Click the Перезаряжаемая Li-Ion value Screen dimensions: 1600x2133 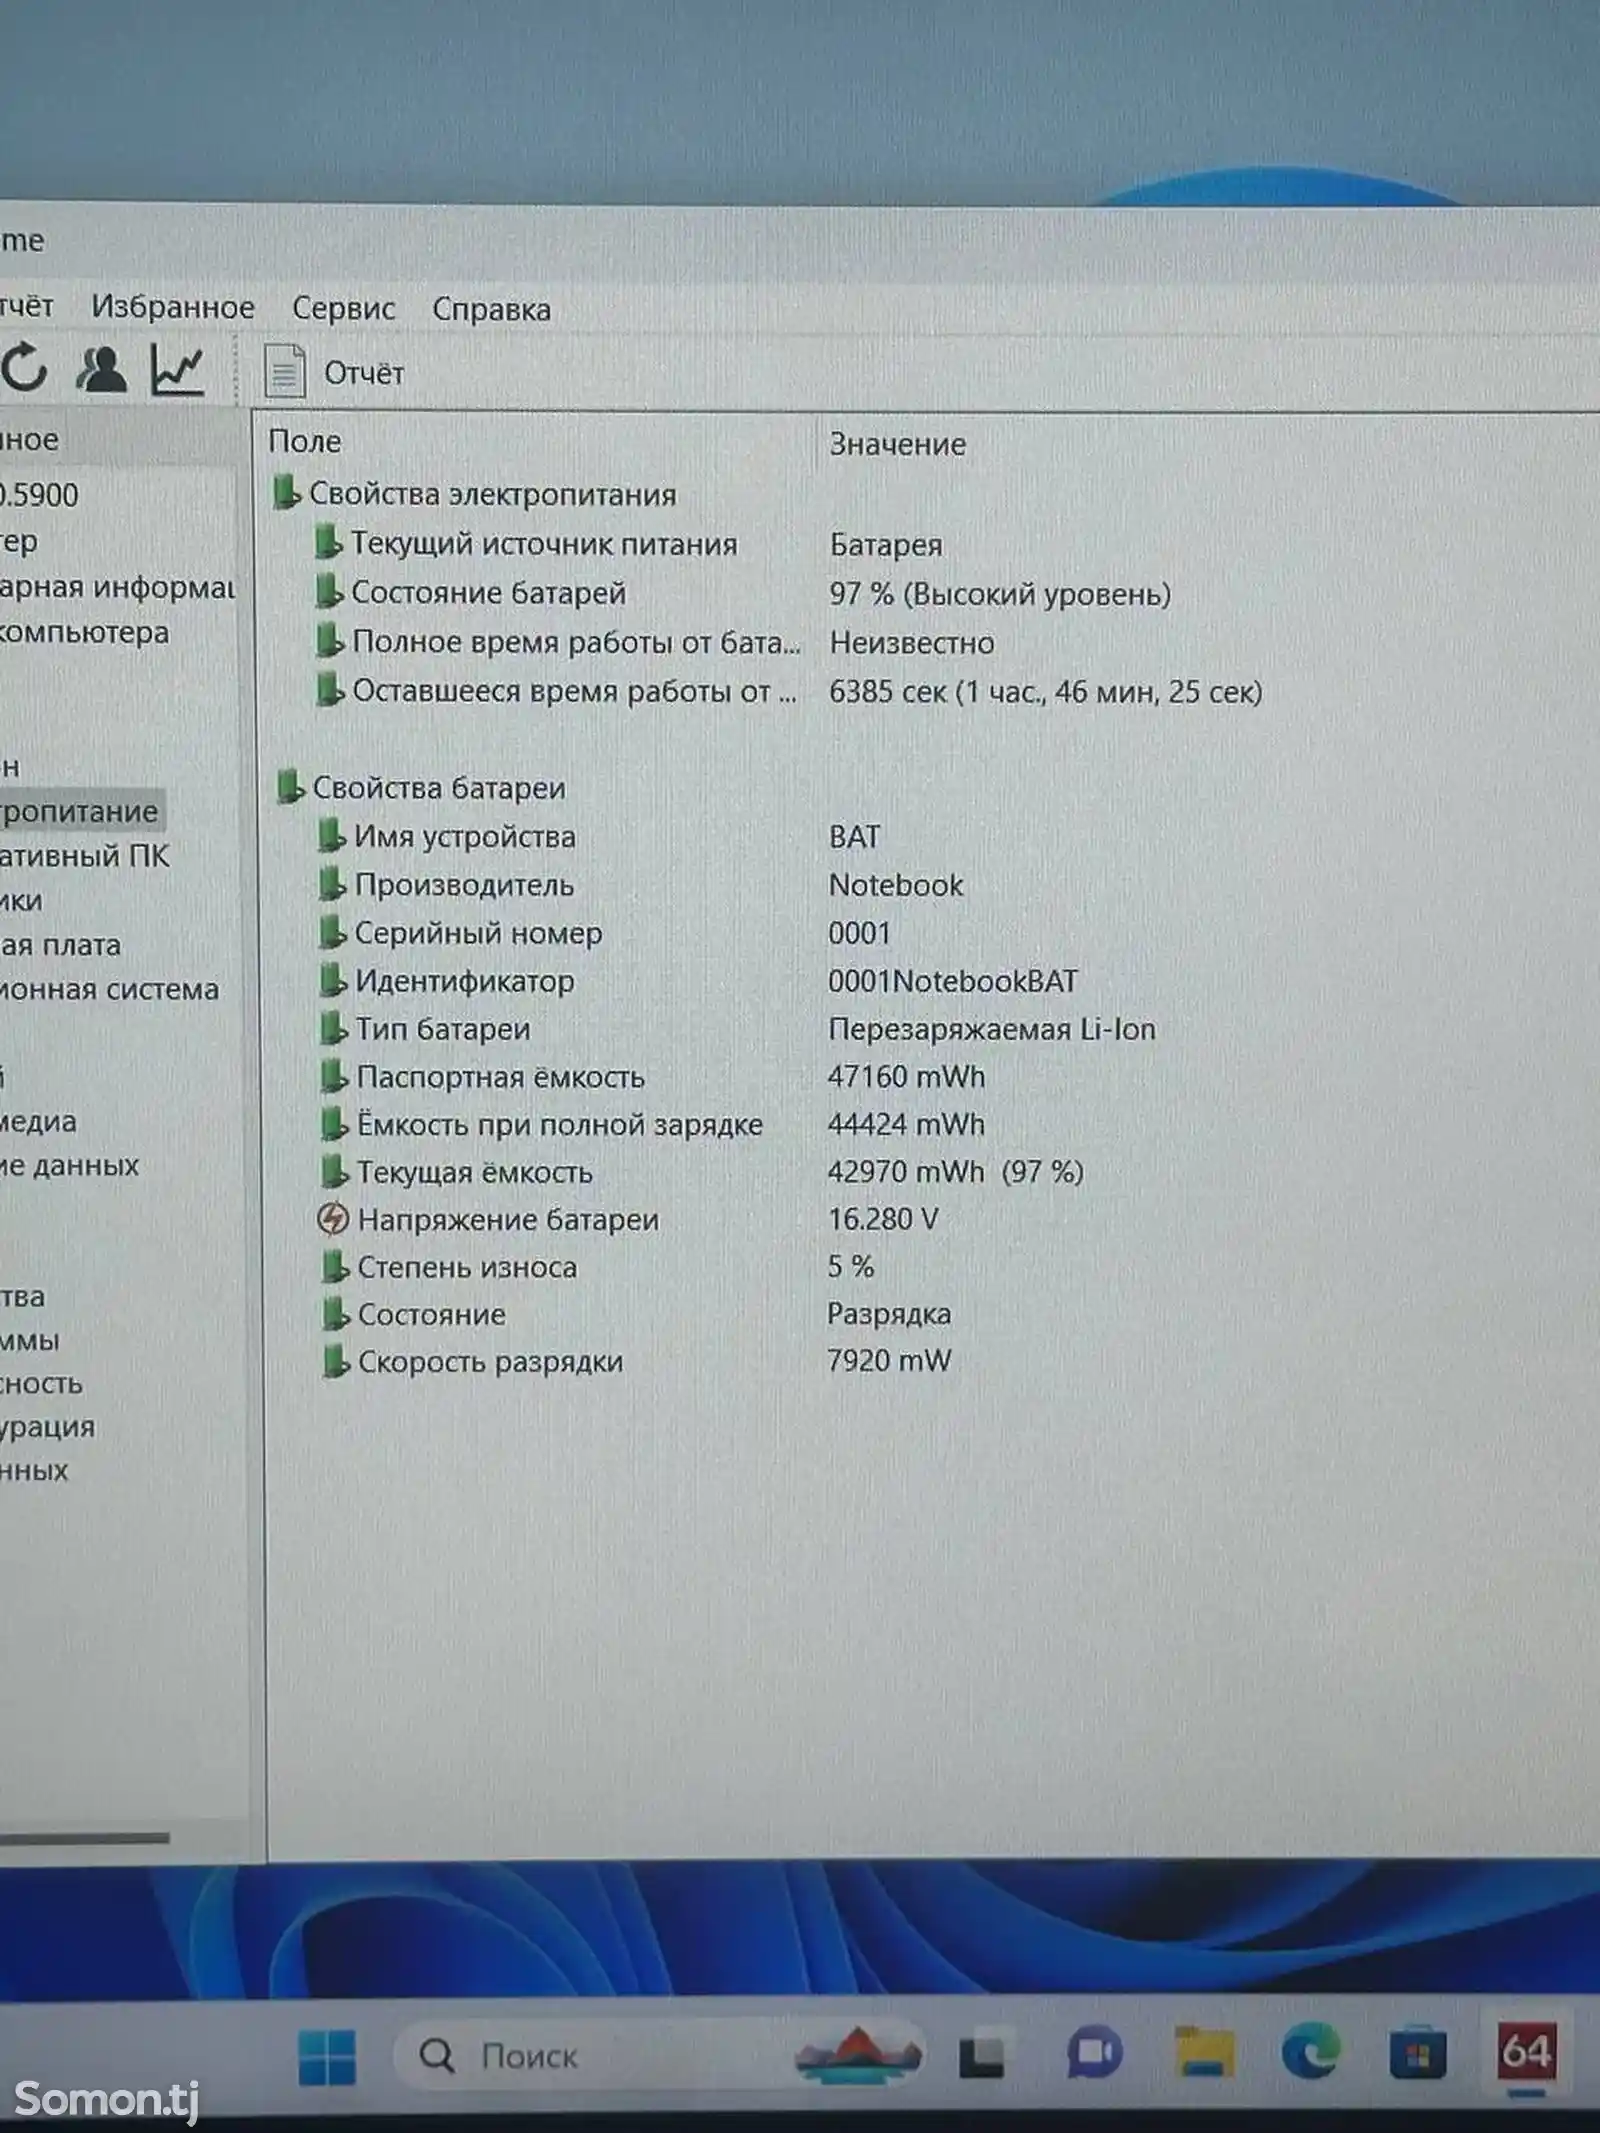(992, 1029)
